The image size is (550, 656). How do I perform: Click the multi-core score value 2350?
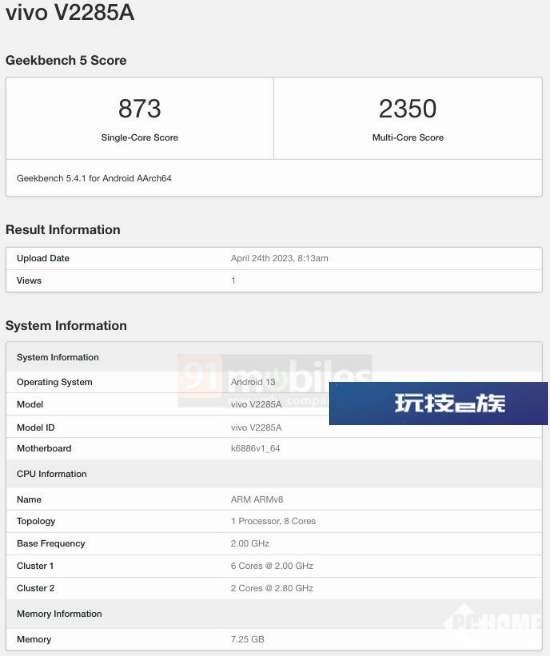tap(408, 108)
